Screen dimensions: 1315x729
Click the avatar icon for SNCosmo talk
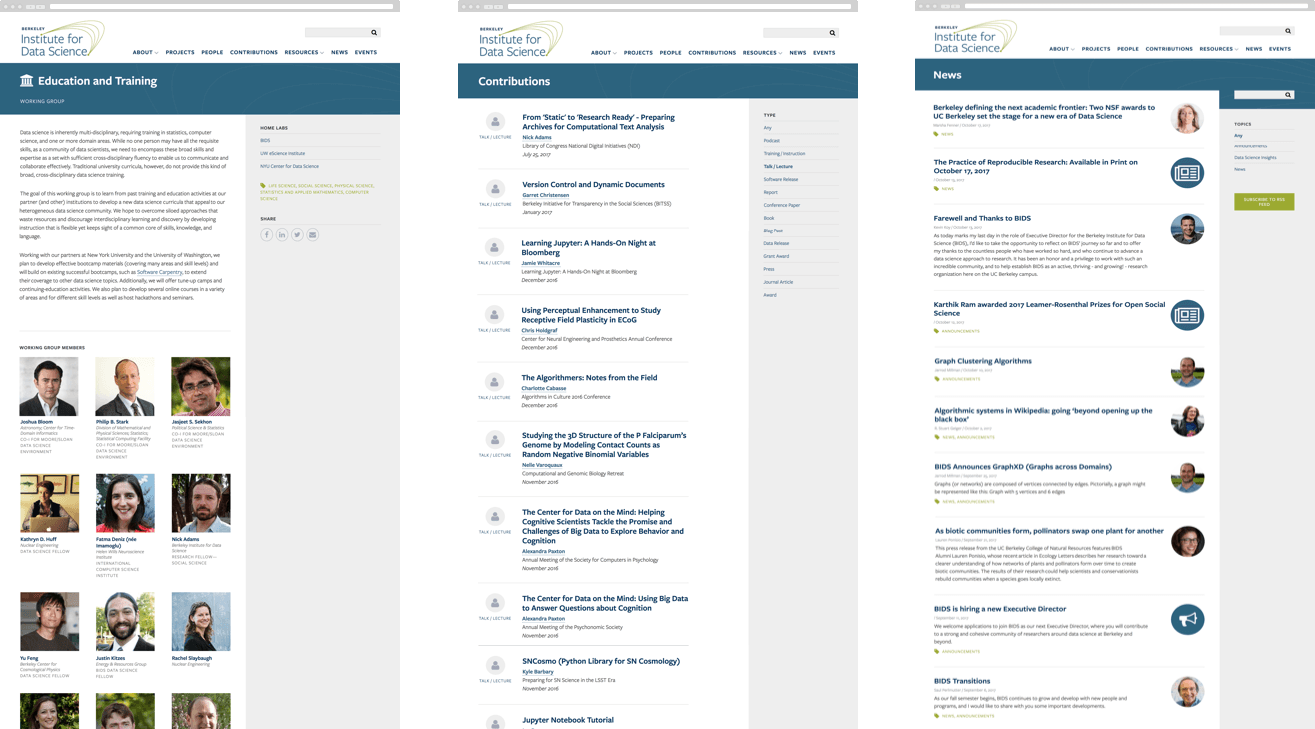(x=494, y=665)
